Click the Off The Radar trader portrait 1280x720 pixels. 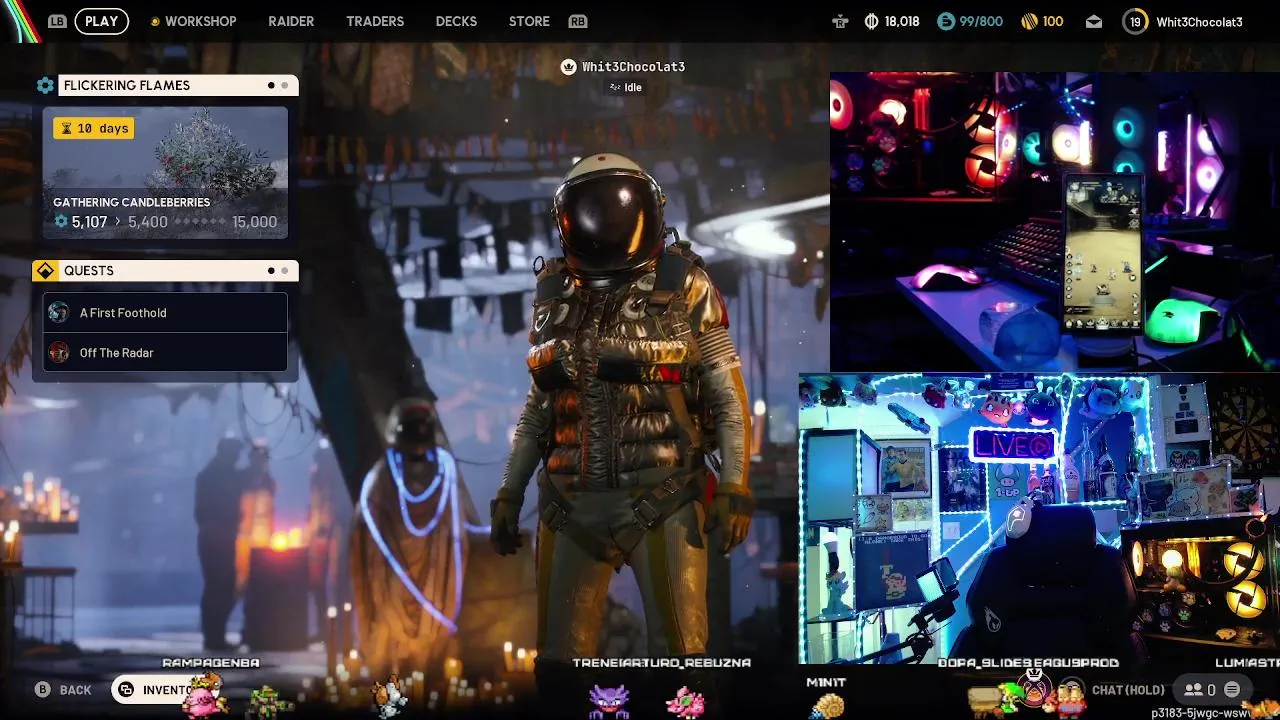(59, 352)
